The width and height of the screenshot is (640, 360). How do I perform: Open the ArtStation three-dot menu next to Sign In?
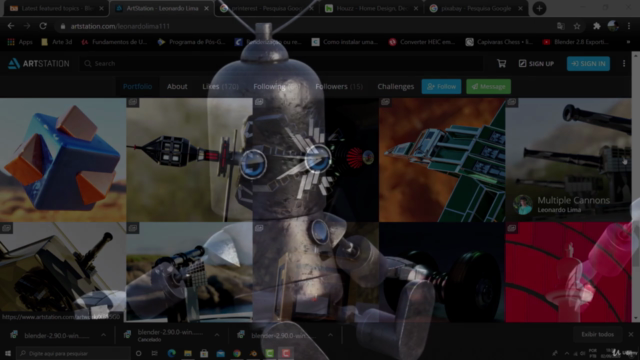pos(624,63)
